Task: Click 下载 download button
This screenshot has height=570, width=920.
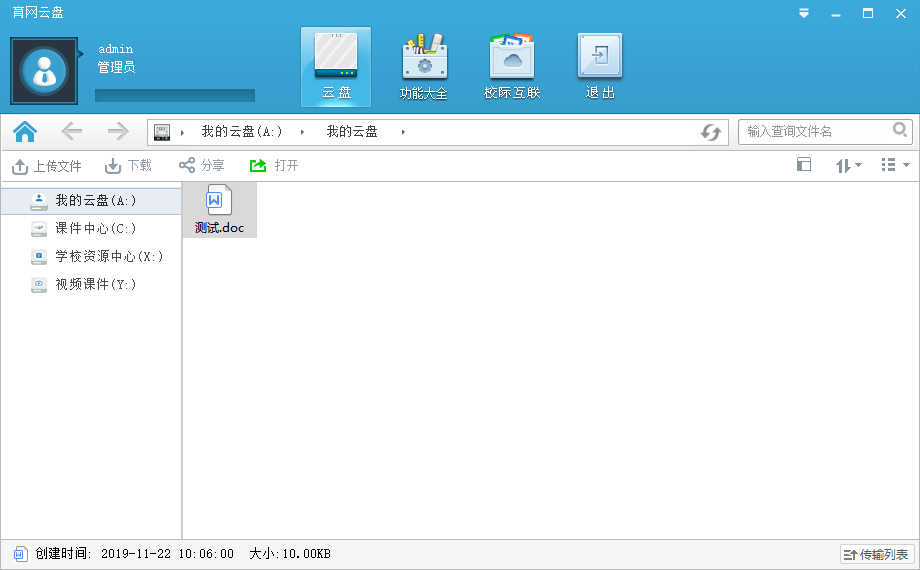Action: (x=129, y=166)
